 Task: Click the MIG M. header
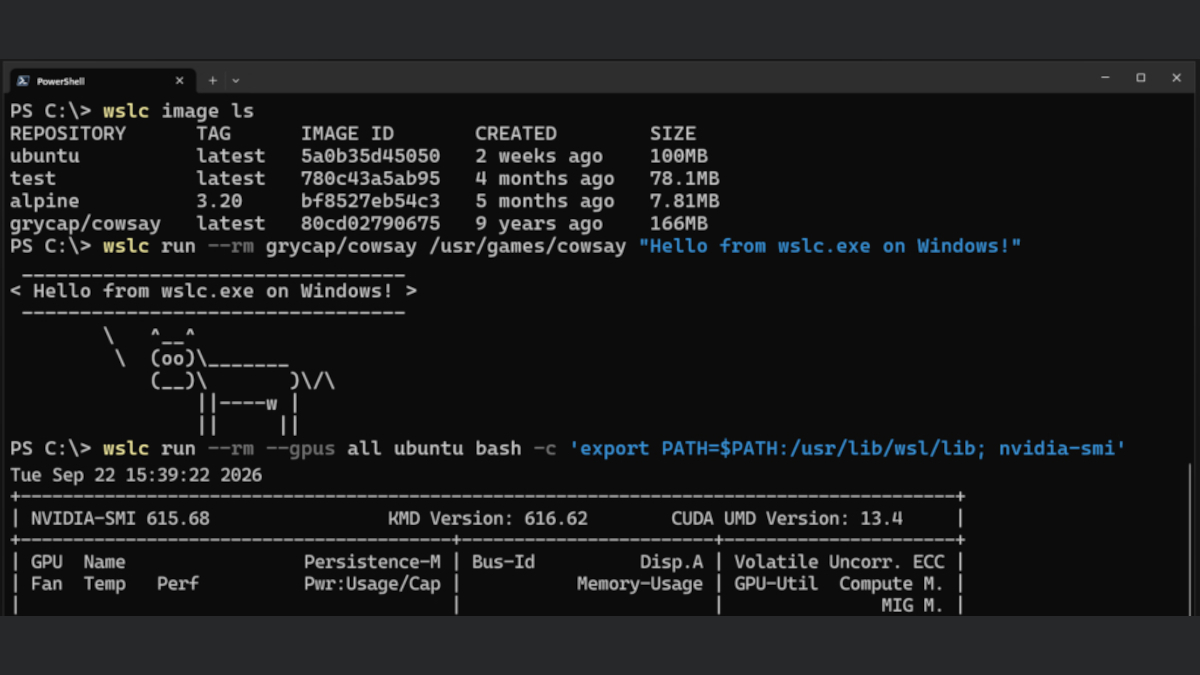[912, 606]
